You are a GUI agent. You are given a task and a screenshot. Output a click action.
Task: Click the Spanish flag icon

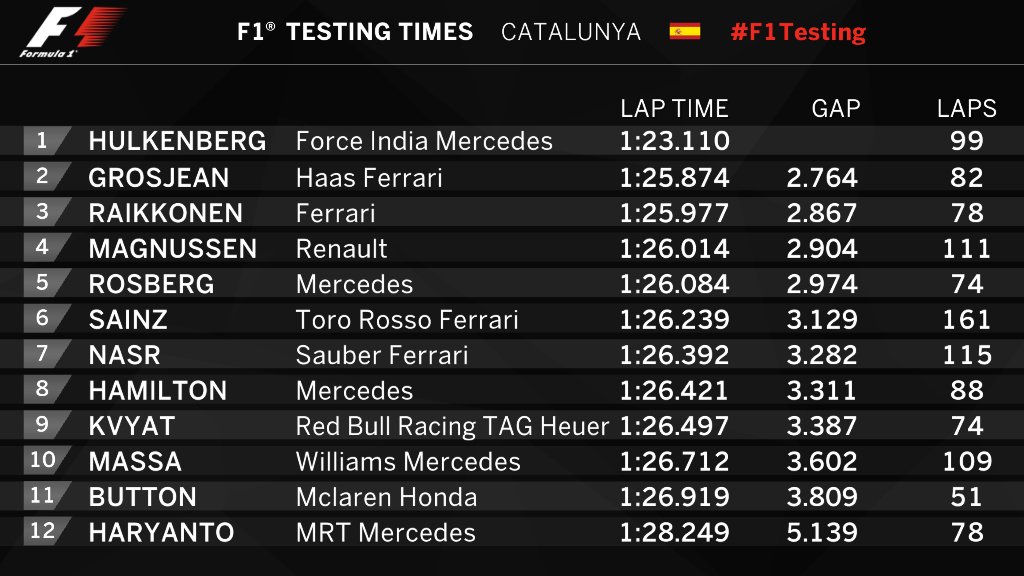coord(685,31)
